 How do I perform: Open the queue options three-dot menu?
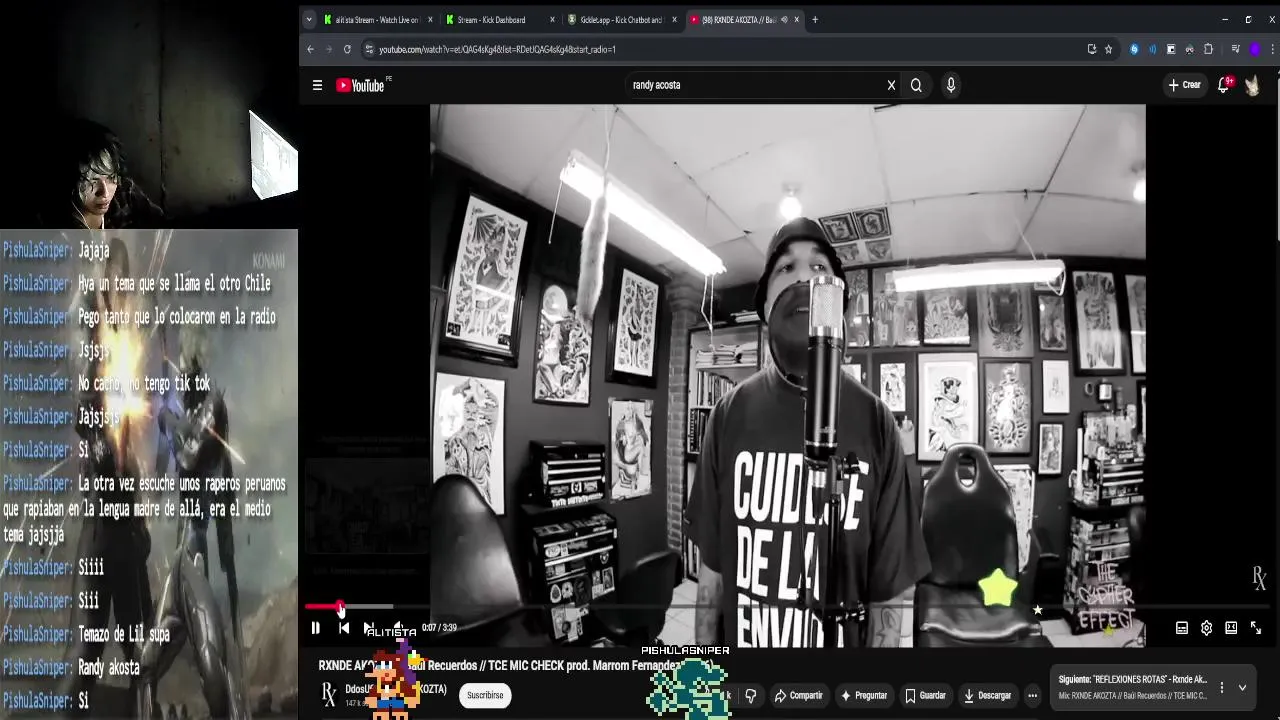tap(1221, 688)
